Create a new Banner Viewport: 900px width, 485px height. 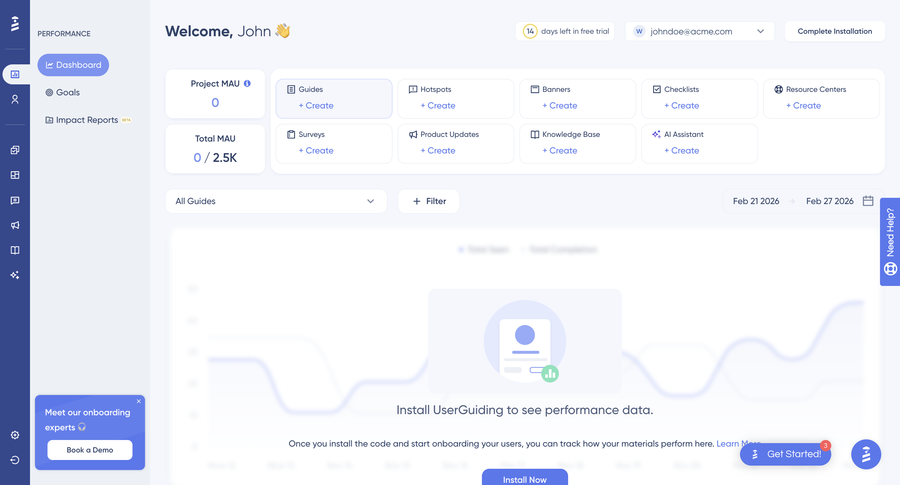[560, 106]
